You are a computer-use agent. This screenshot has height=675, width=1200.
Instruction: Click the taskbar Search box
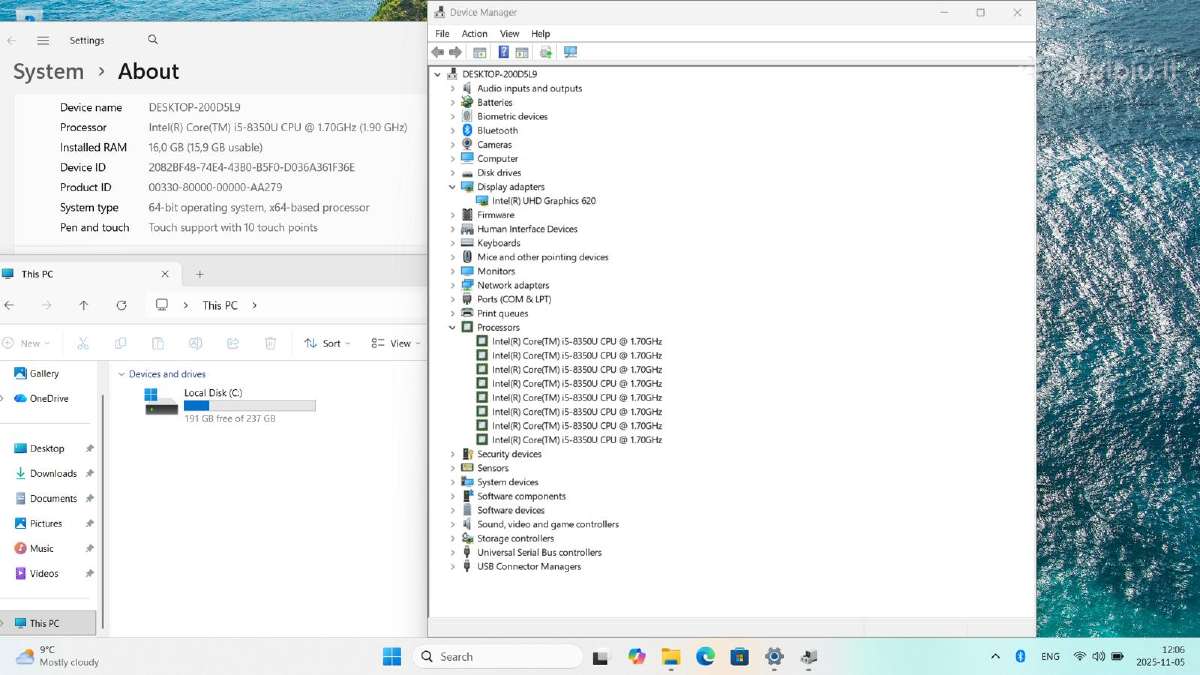(497, 657)
